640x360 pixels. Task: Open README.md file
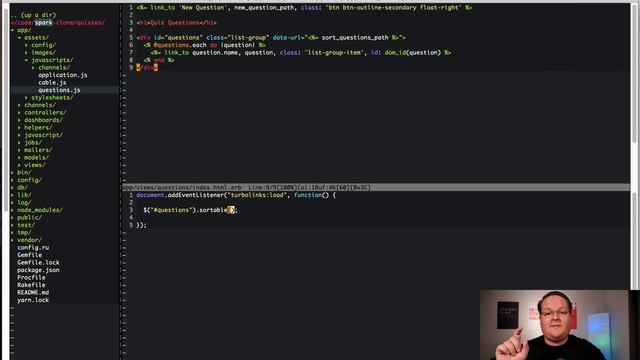[33, 292]
